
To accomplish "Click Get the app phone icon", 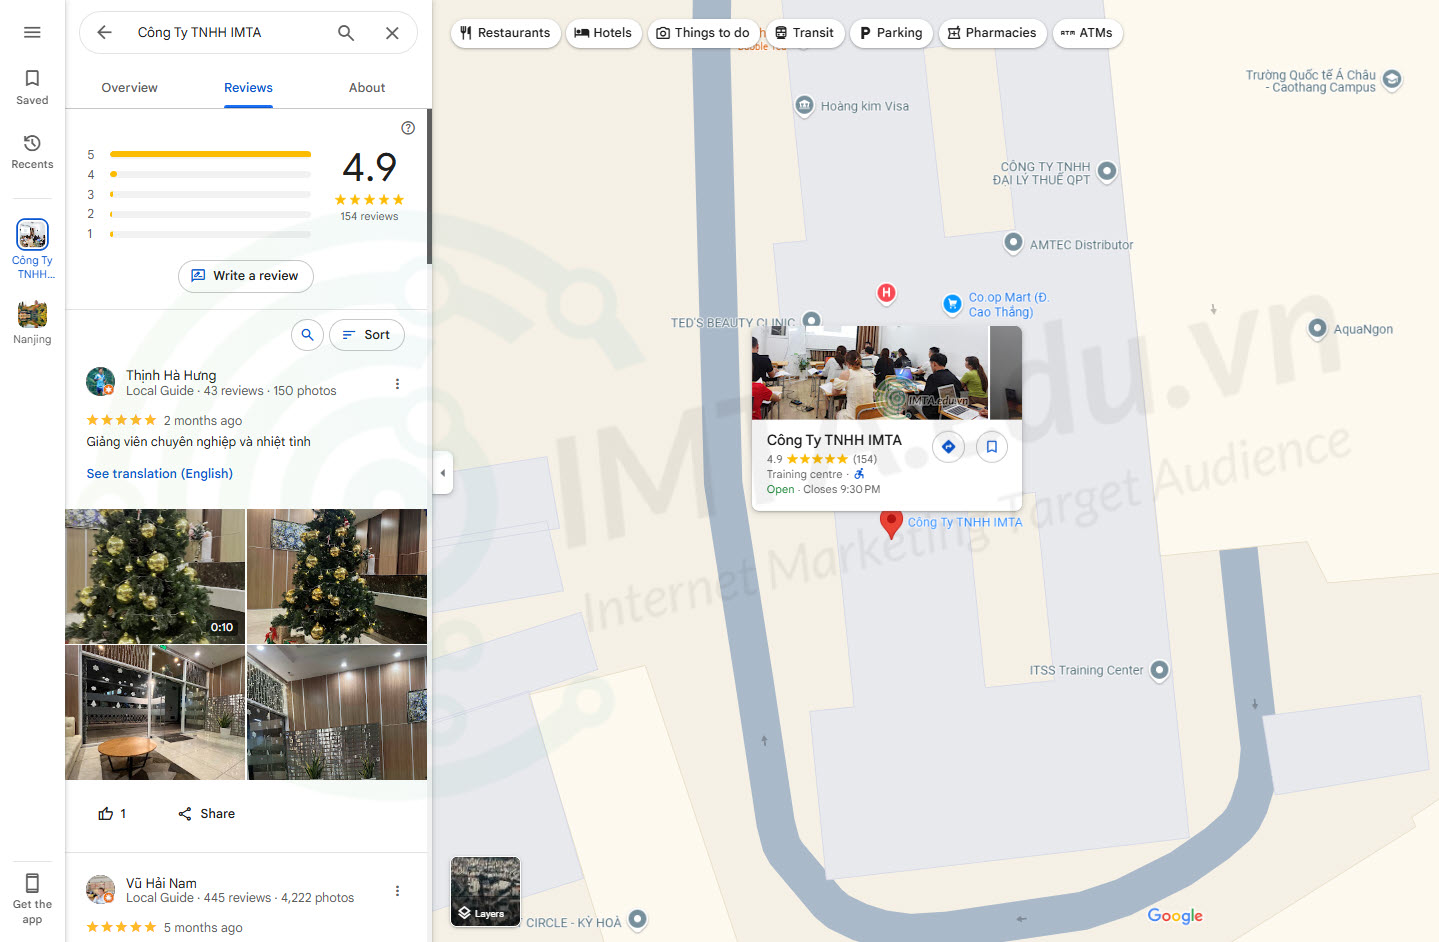I will pyautogui.click(x=32, y=883).
